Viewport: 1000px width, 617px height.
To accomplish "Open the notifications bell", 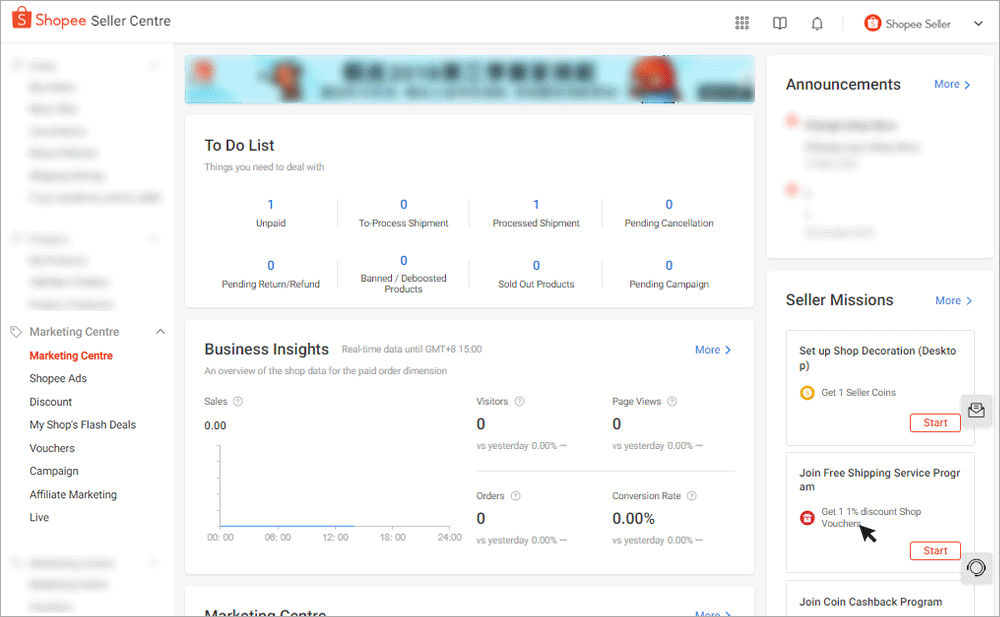I will (817, 22).
